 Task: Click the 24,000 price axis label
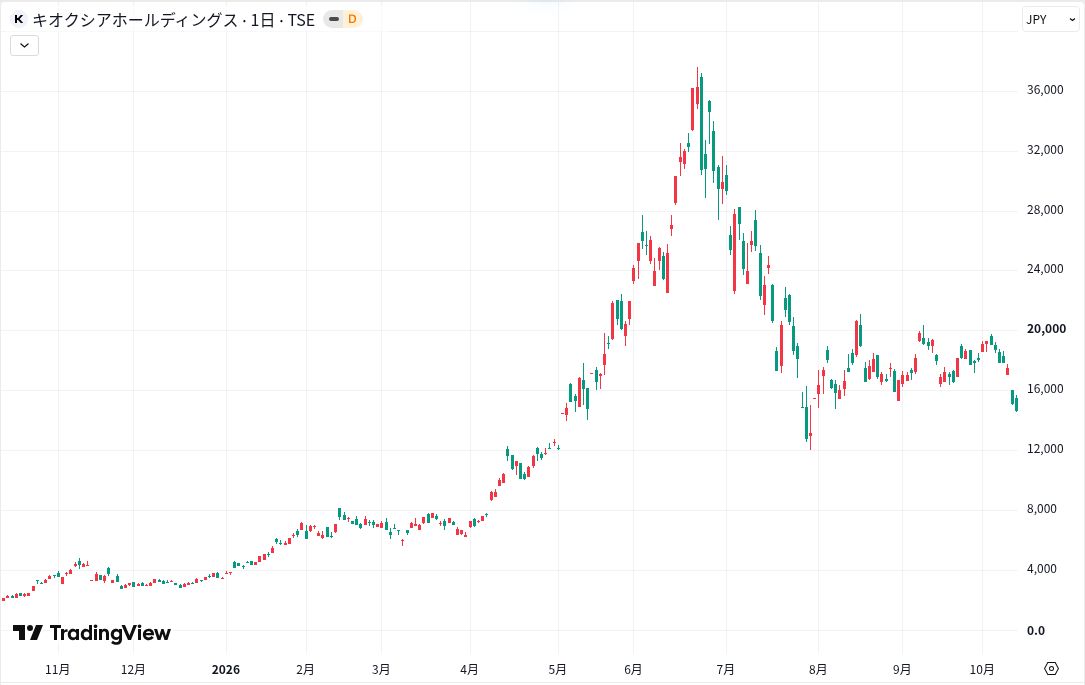1045,269
